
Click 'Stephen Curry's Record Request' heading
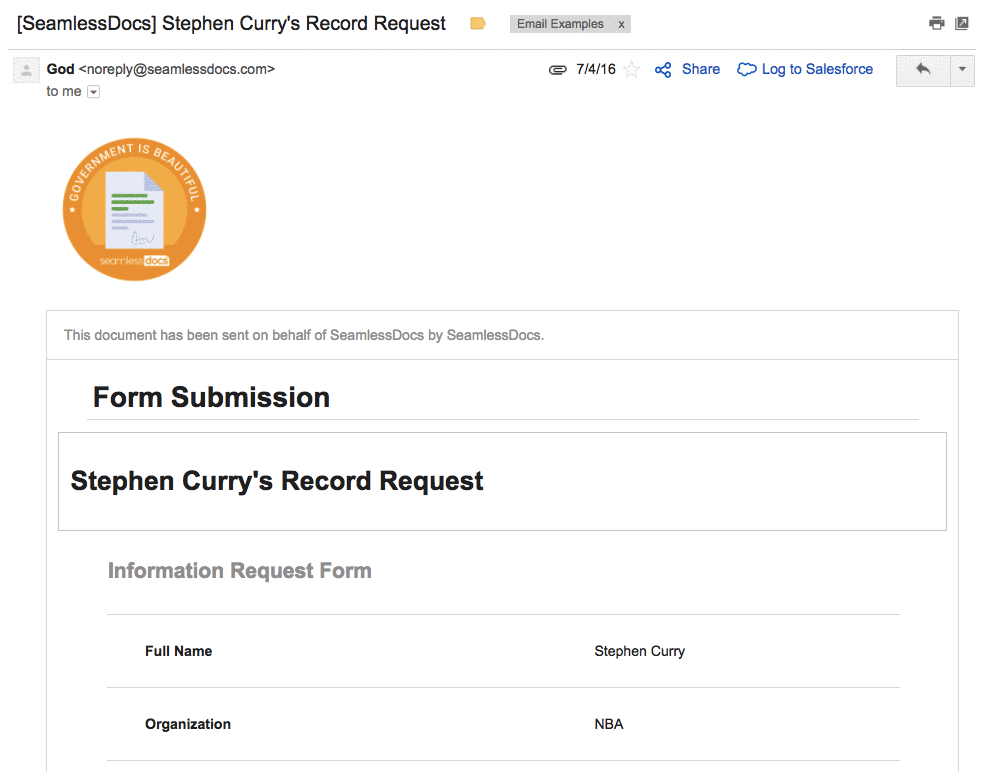tap(277, 481)
